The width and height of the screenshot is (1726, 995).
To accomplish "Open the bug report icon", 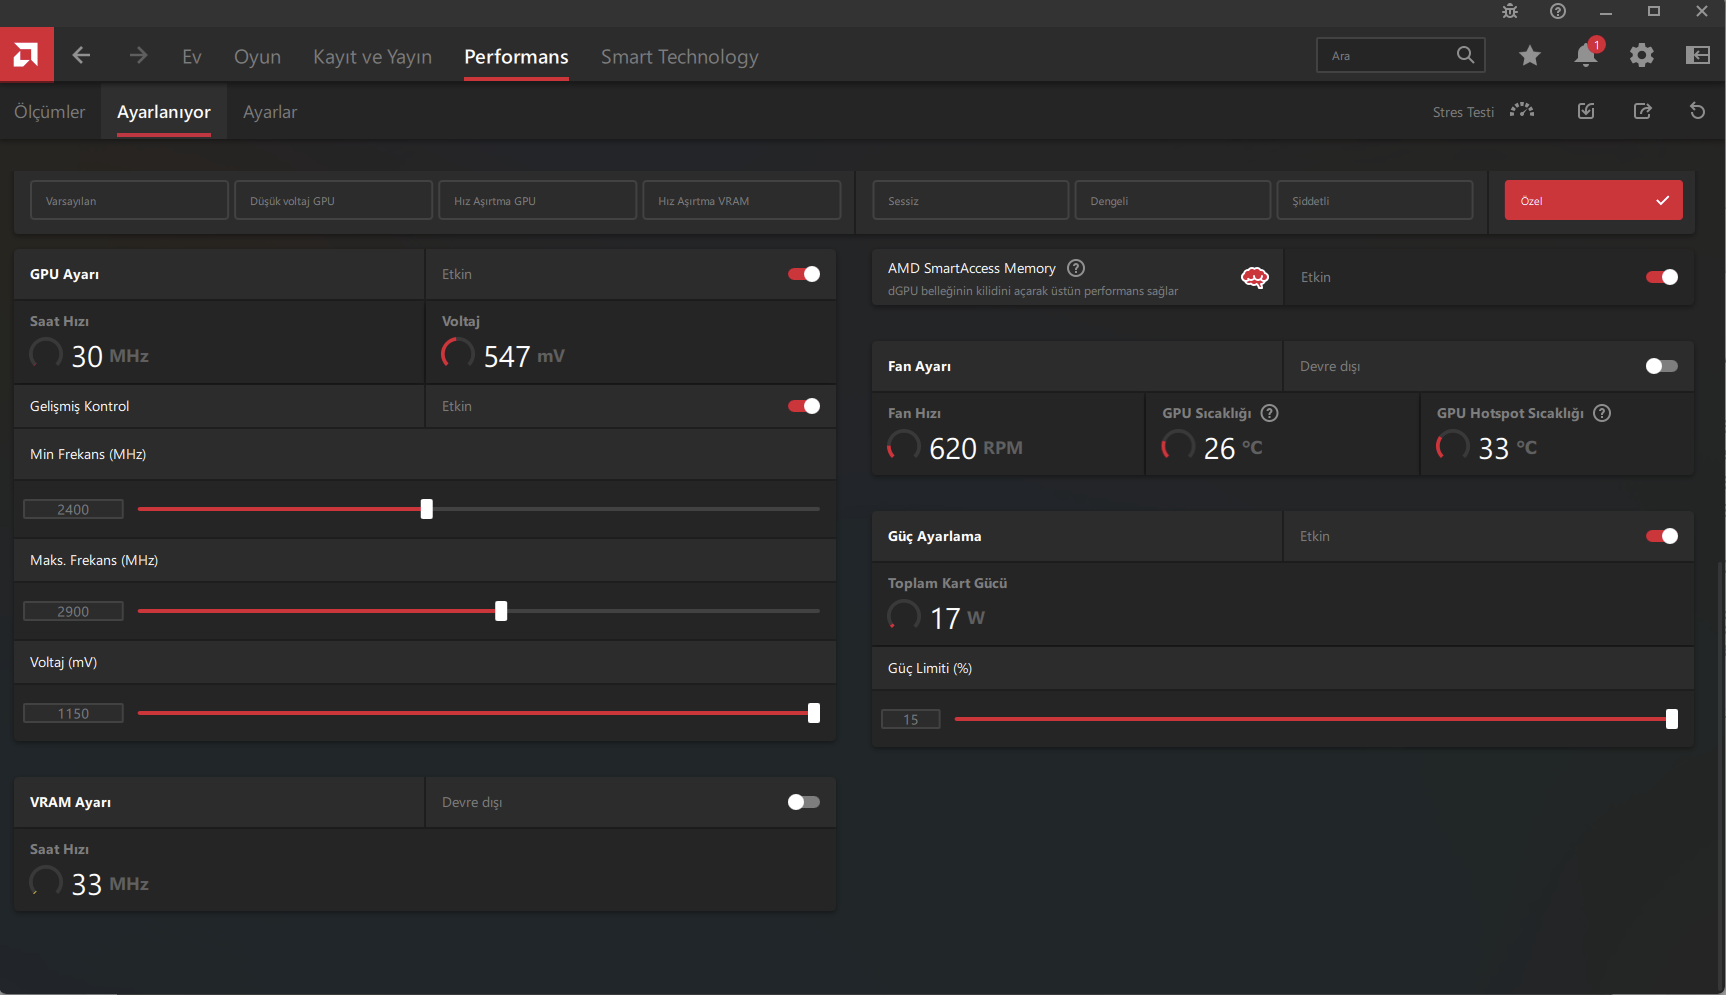I will pos(1510,11).
